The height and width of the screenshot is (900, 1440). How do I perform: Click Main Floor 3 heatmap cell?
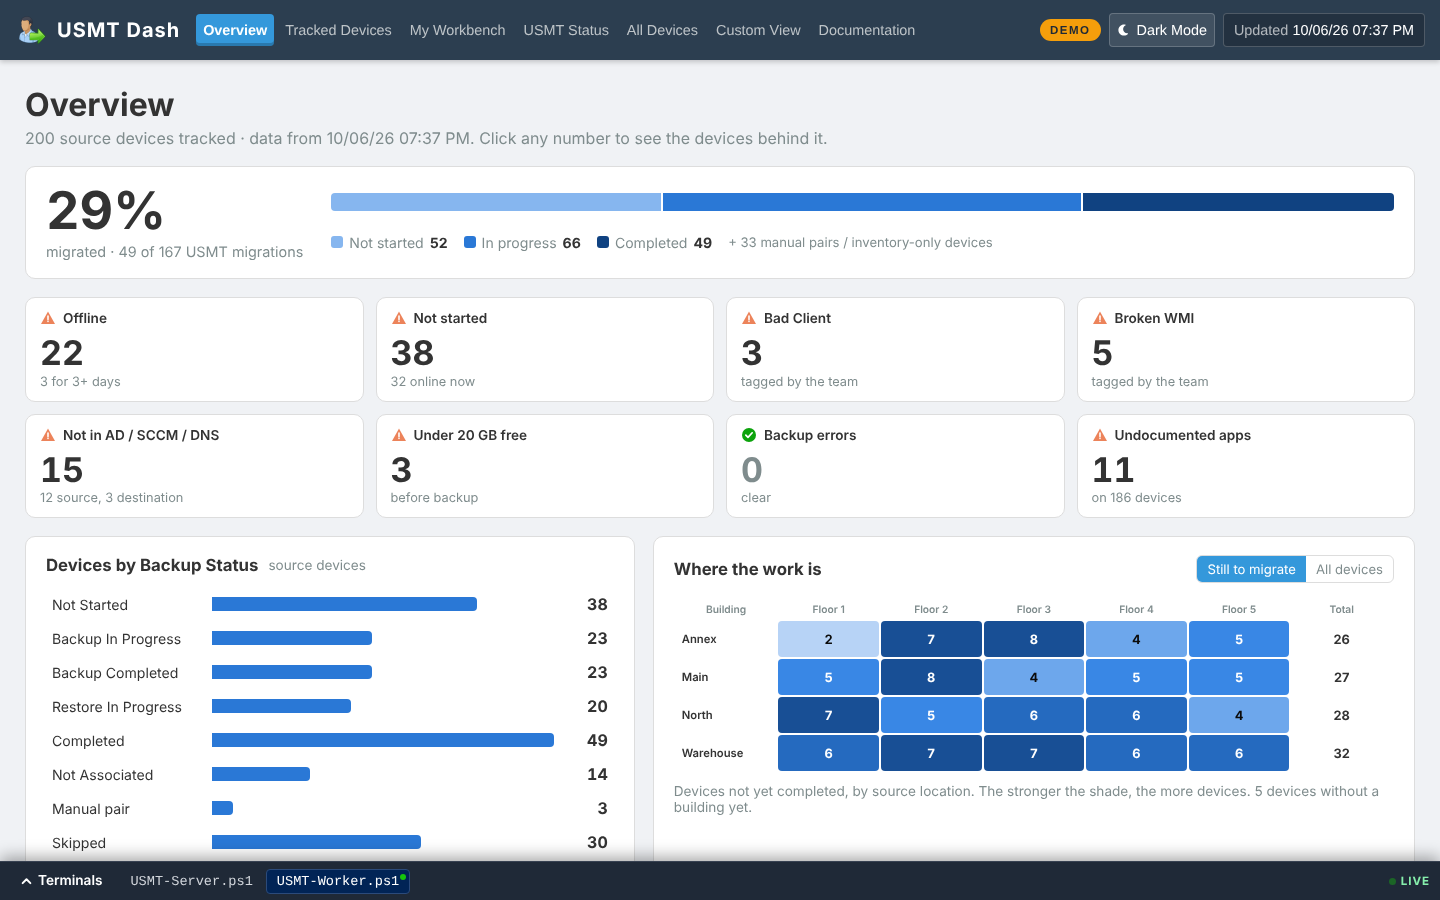pos(1034,677)
